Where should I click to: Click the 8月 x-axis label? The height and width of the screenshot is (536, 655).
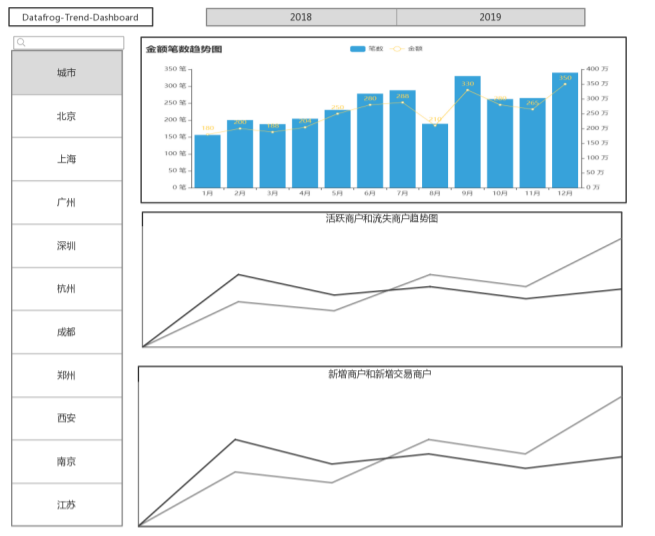[435, 193]
